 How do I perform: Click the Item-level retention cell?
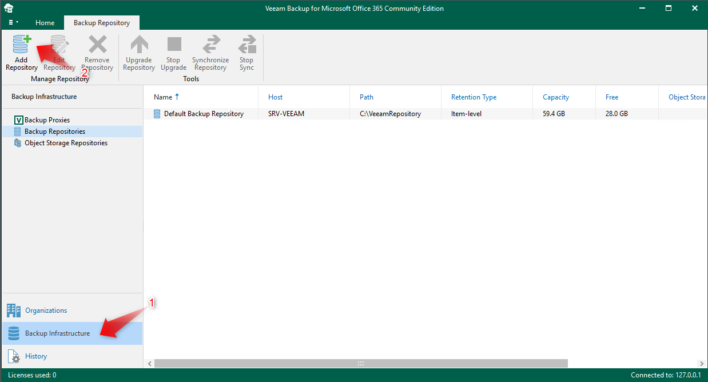[466, 114]
